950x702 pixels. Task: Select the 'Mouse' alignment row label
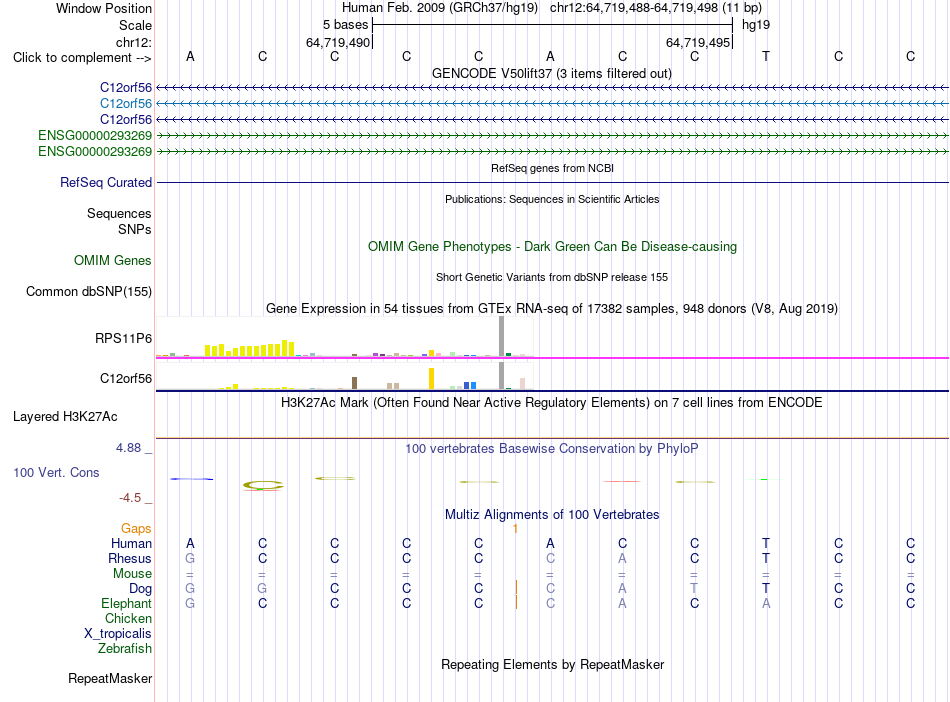132,574
